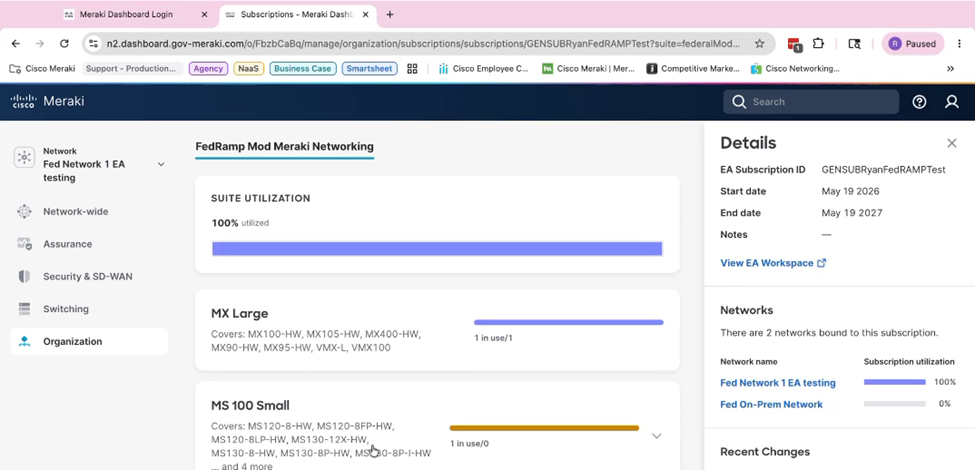Click the browser Back arrow
975x470 pixels.
pyautogui.click(x=16, y=44)
